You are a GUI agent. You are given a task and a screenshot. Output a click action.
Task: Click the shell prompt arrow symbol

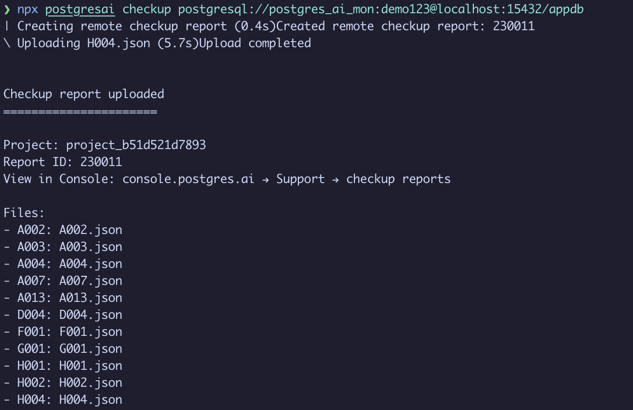point(7,9)
